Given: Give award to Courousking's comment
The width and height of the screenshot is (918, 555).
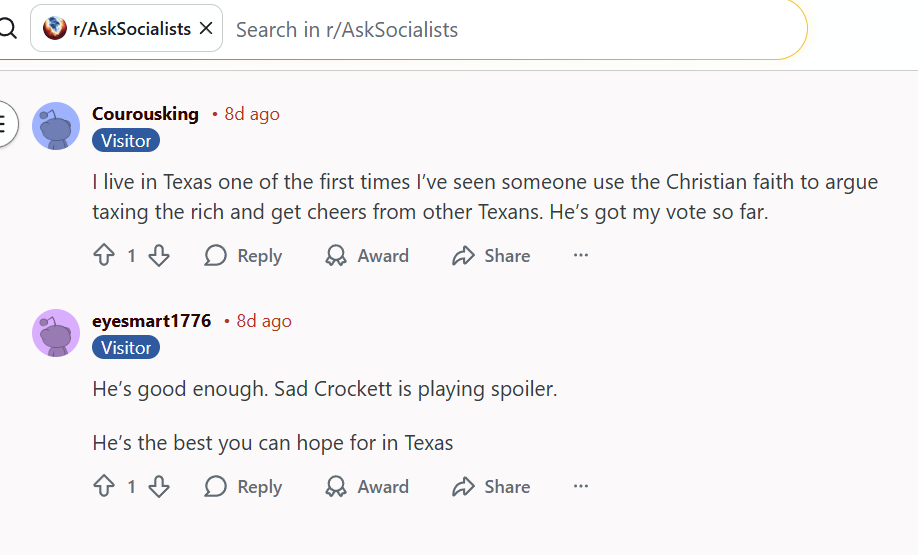Looking at the screenshot, I should click(367, 256).
